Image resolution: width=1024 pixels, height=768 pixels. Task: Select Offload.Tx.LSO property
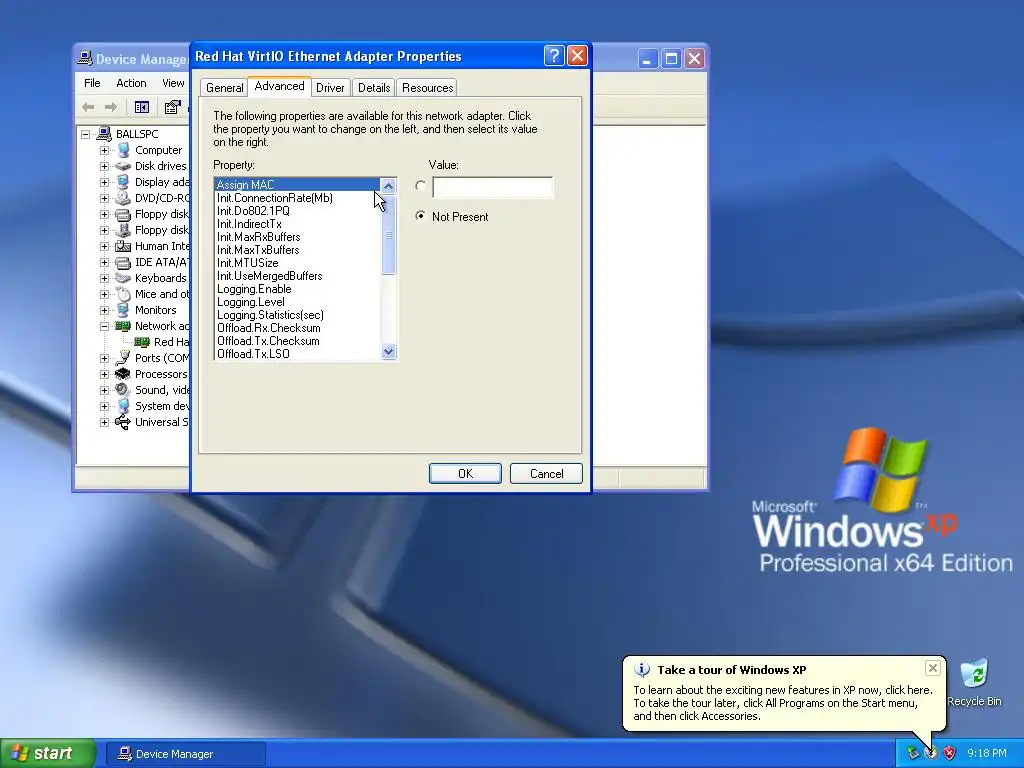(297, 354)
